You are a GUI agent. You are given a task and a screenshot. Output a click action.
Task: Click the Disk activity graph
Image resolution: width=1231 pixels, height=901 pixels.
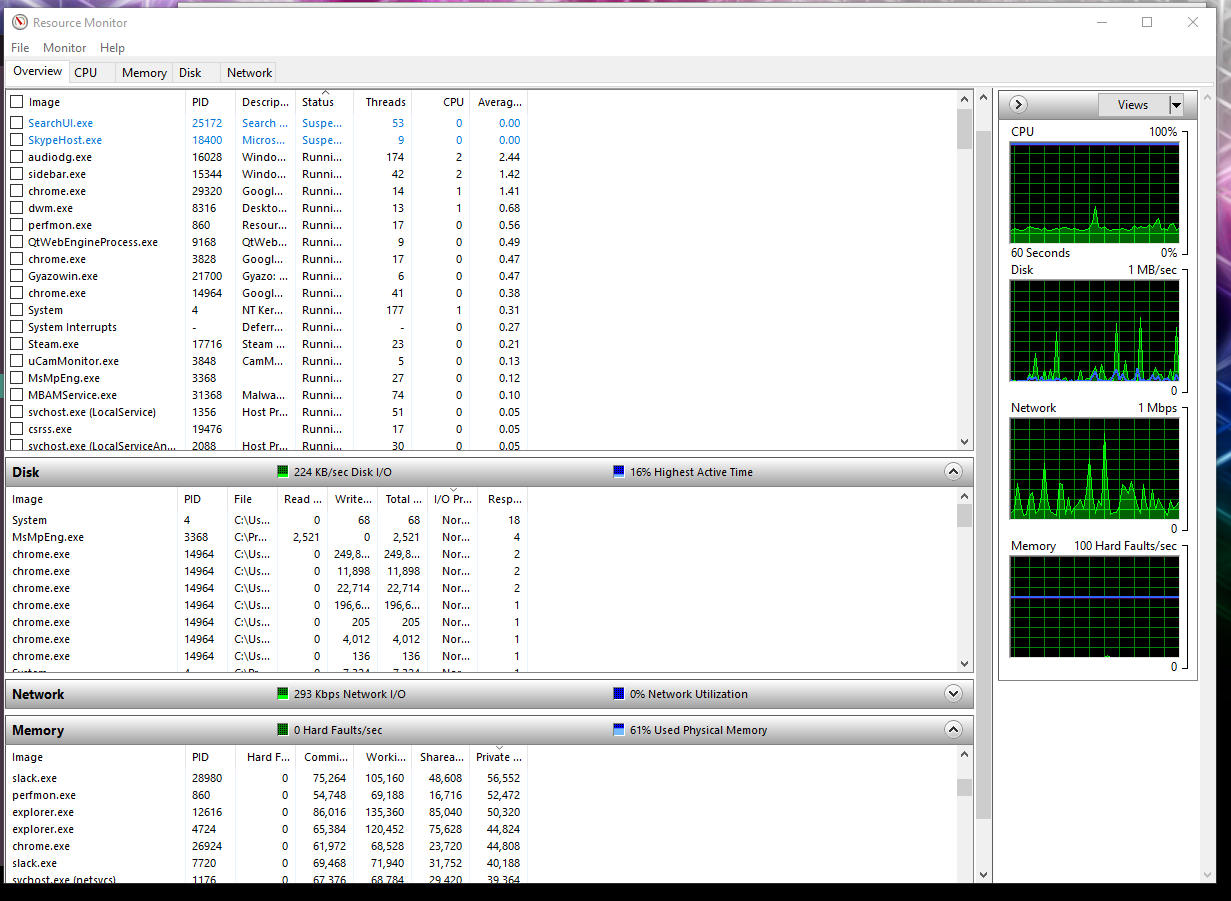(x=1094, y=330)
